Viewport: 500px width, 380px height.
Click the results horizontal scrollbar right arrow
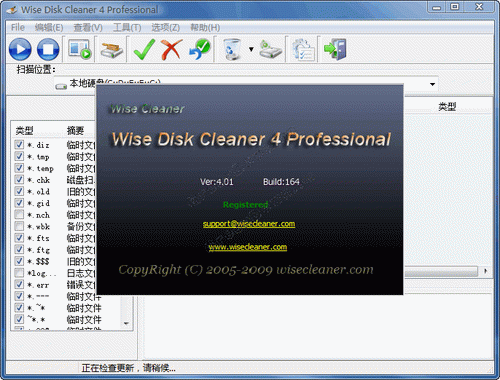tap(485, 271)
